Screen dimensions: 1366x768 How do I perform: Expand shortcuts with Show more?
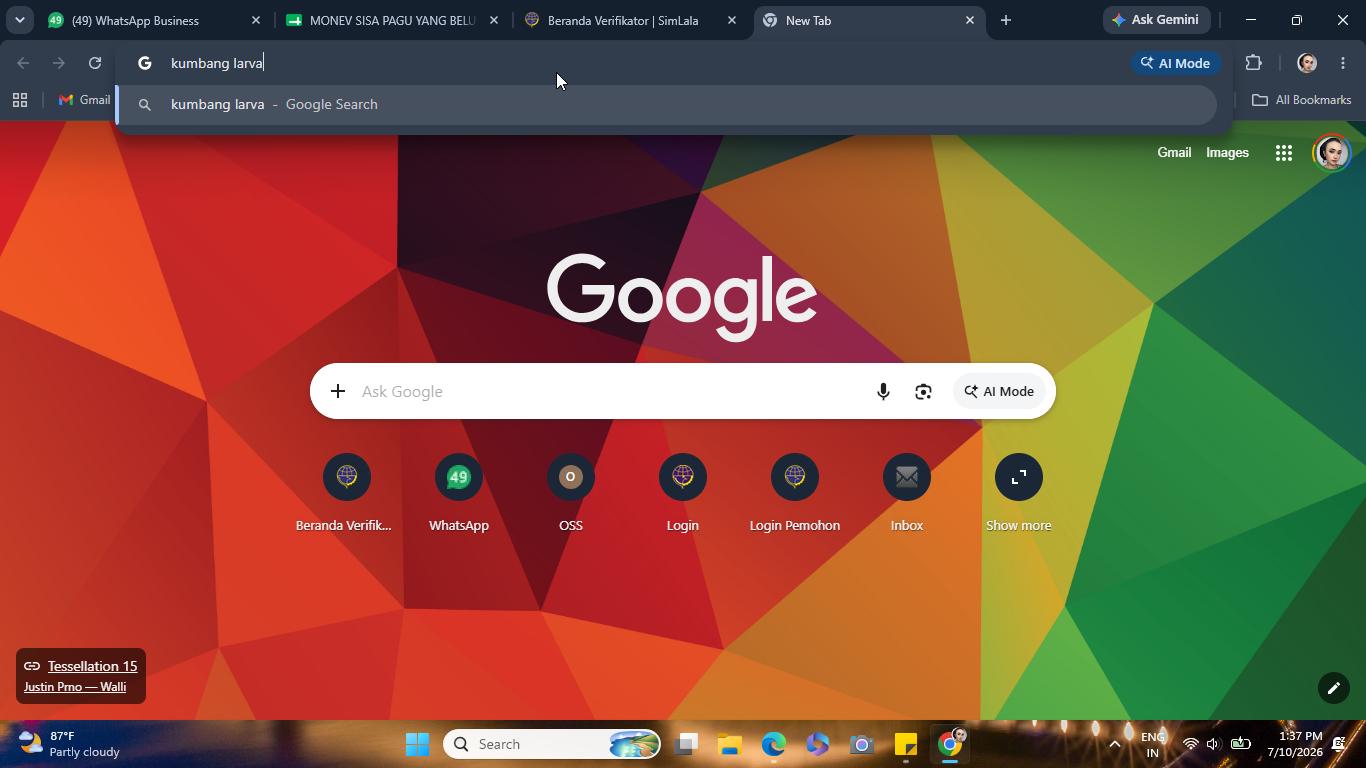[x=1019, y=494]
